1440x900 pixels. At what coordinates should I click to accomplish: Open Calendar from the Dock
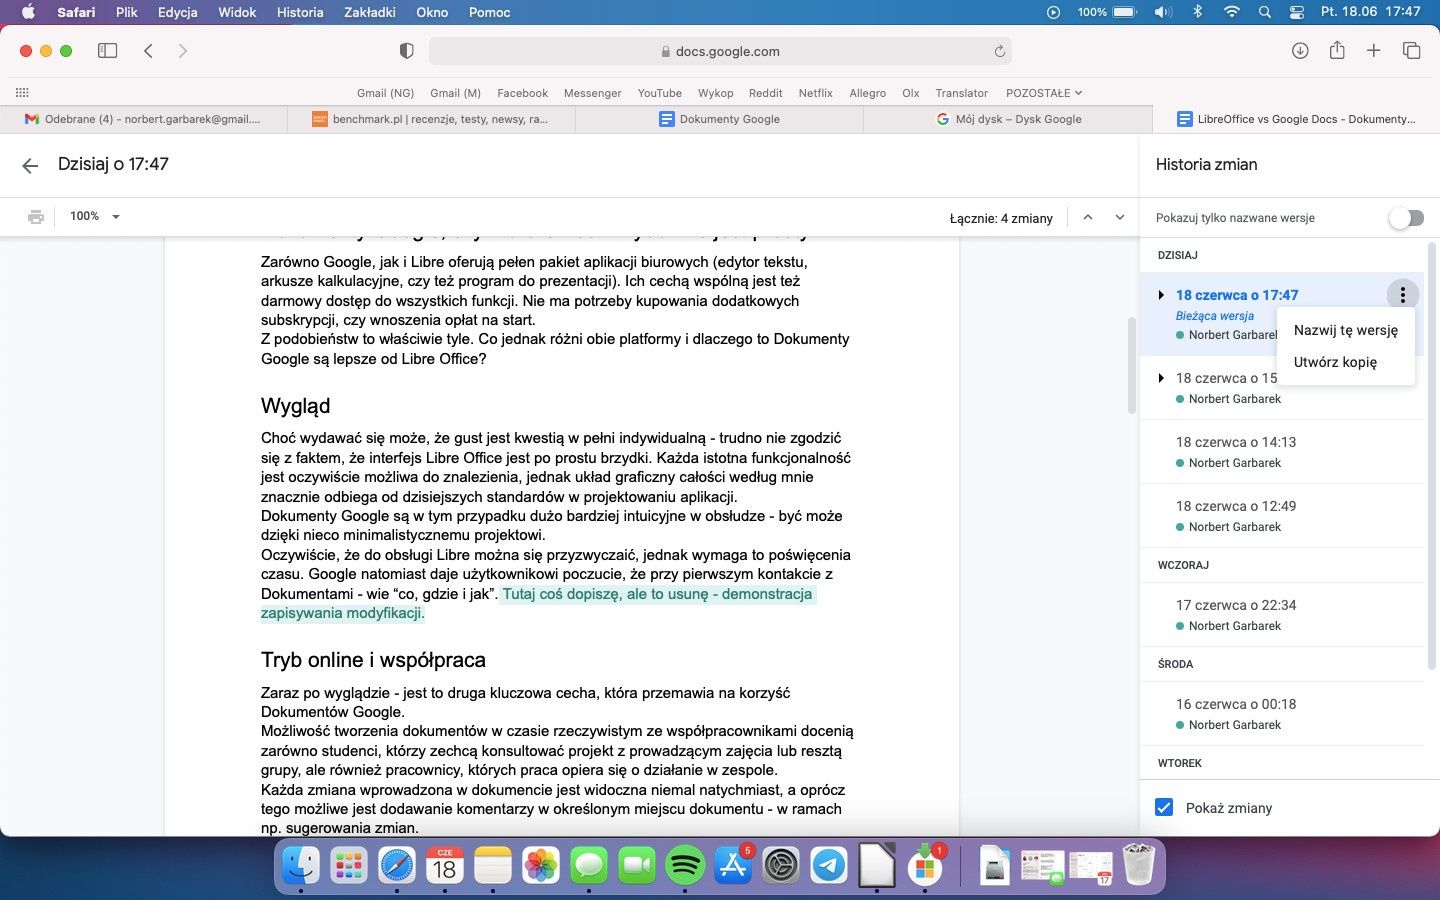click(x=445, y=865)
